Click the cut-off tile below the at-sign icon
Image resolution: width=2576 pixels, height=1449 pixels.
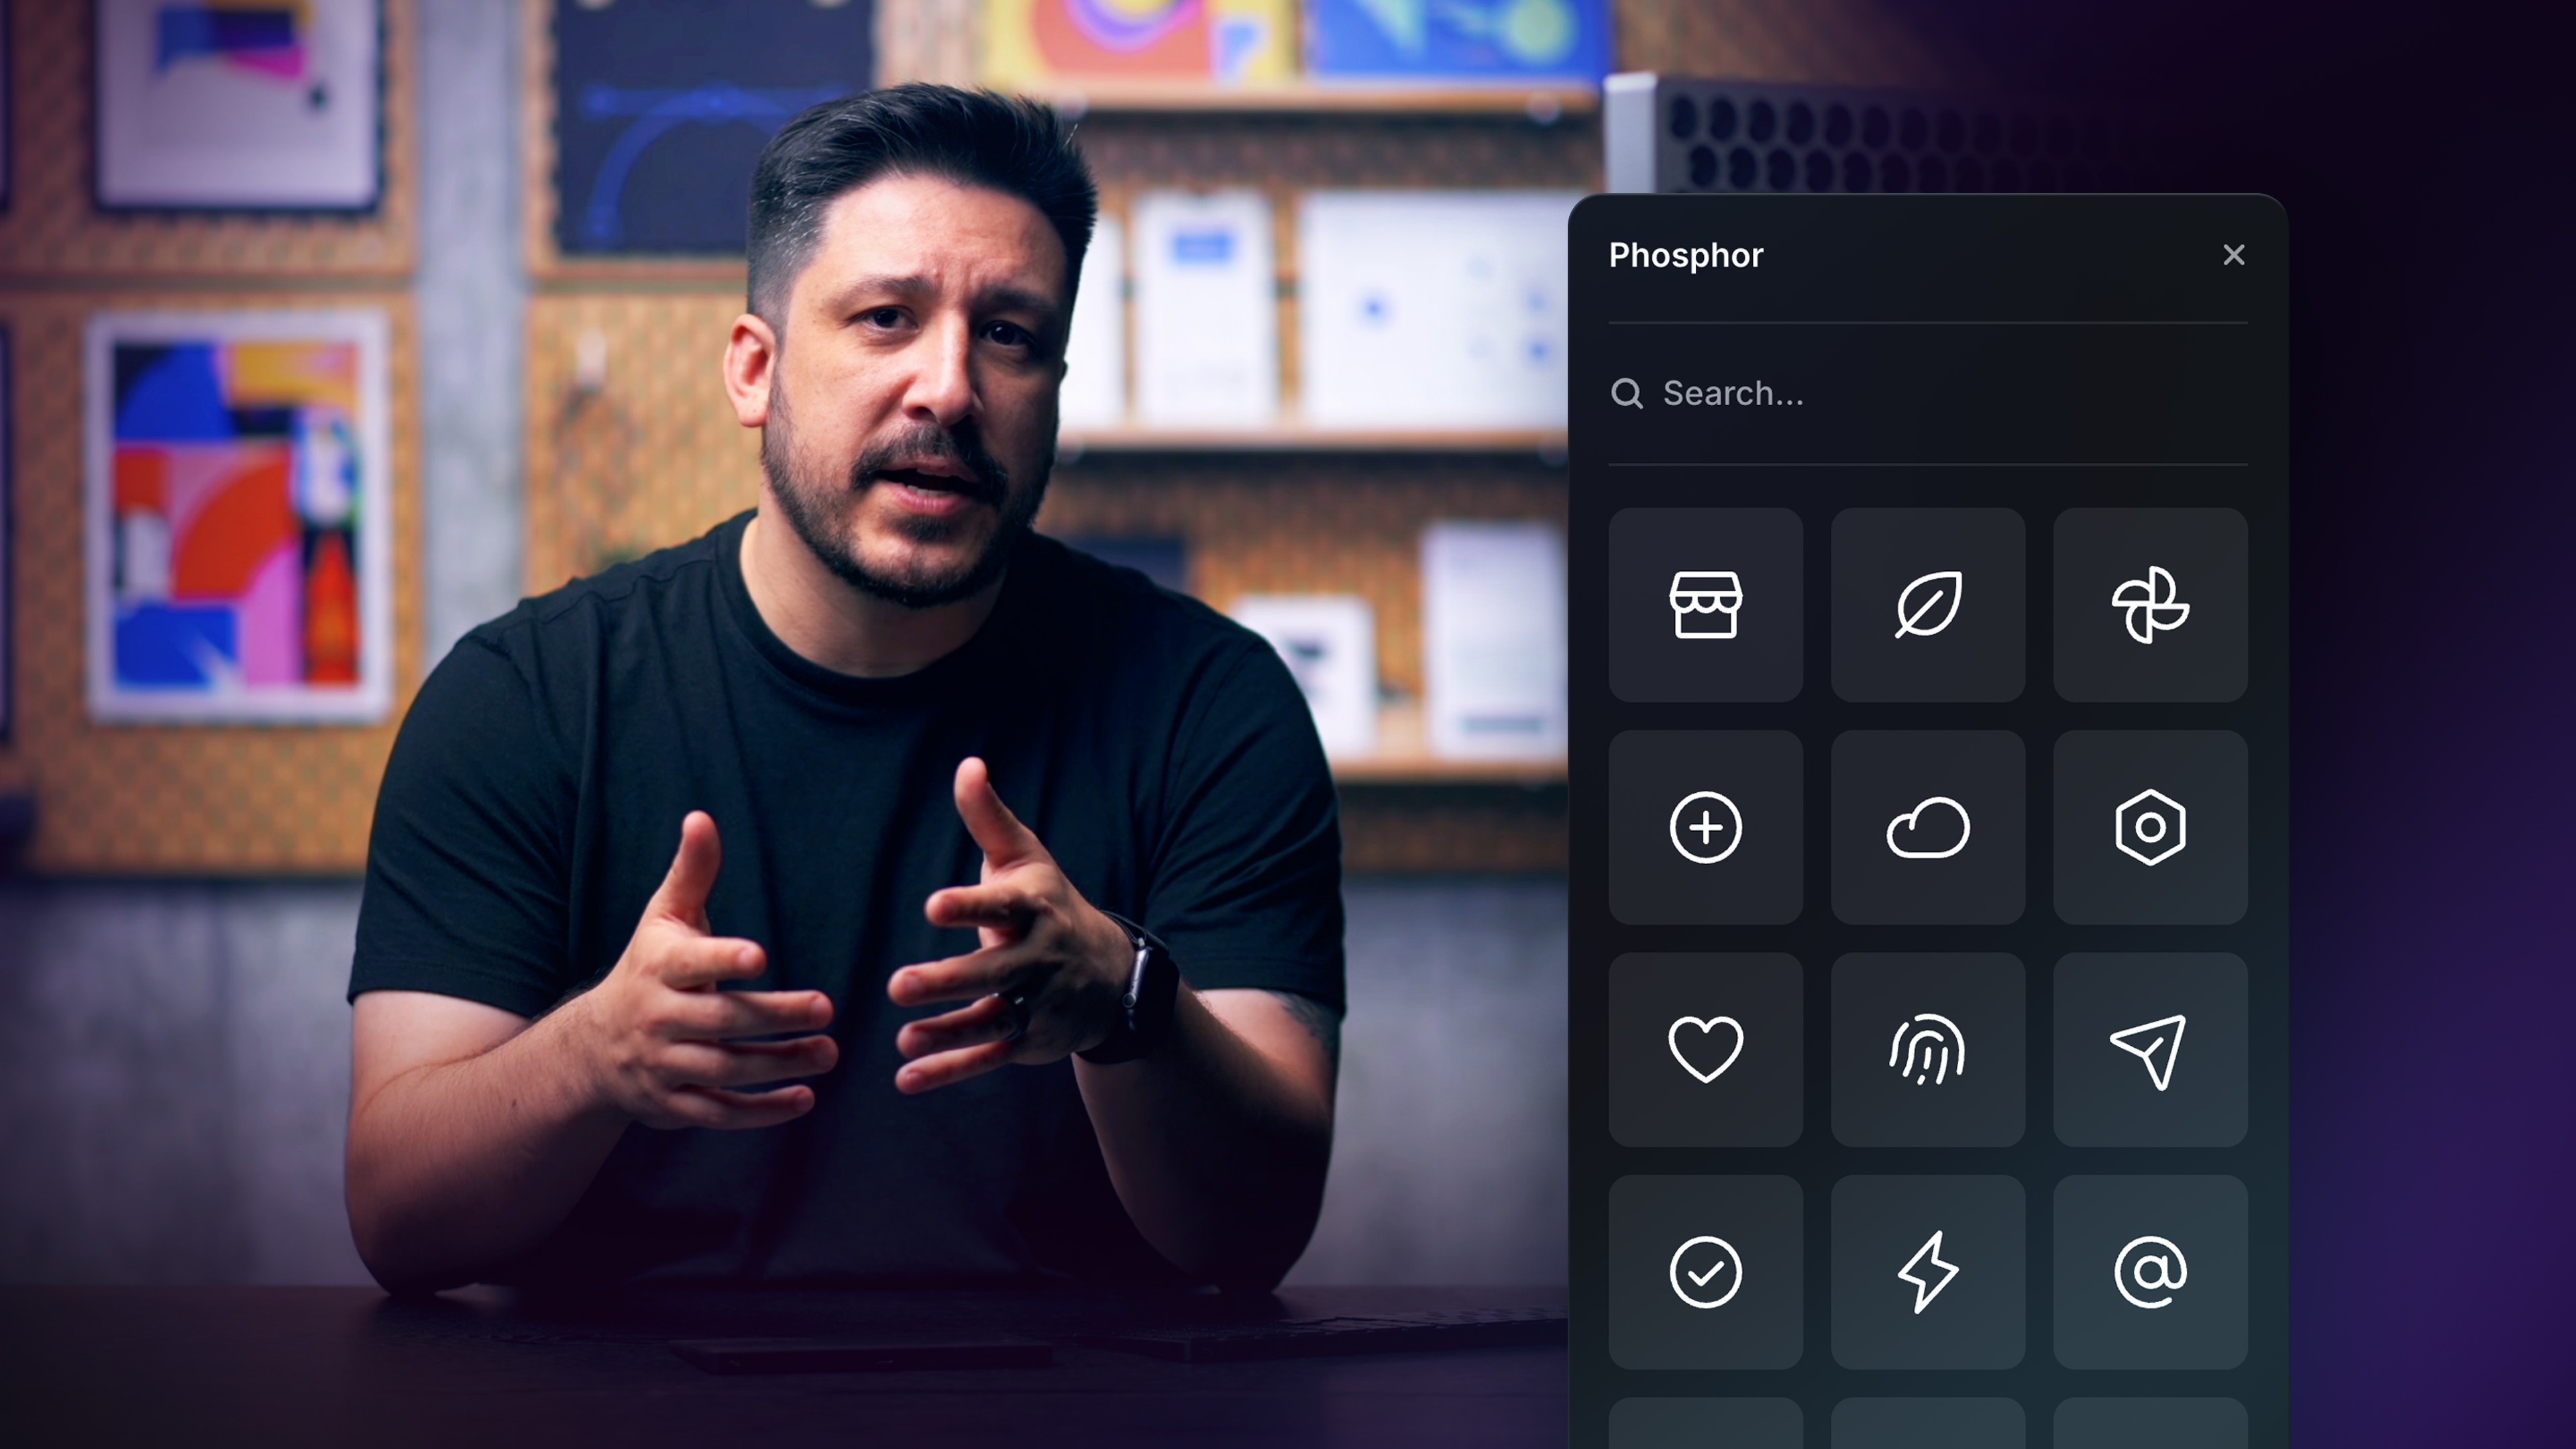(2150, 1425)
